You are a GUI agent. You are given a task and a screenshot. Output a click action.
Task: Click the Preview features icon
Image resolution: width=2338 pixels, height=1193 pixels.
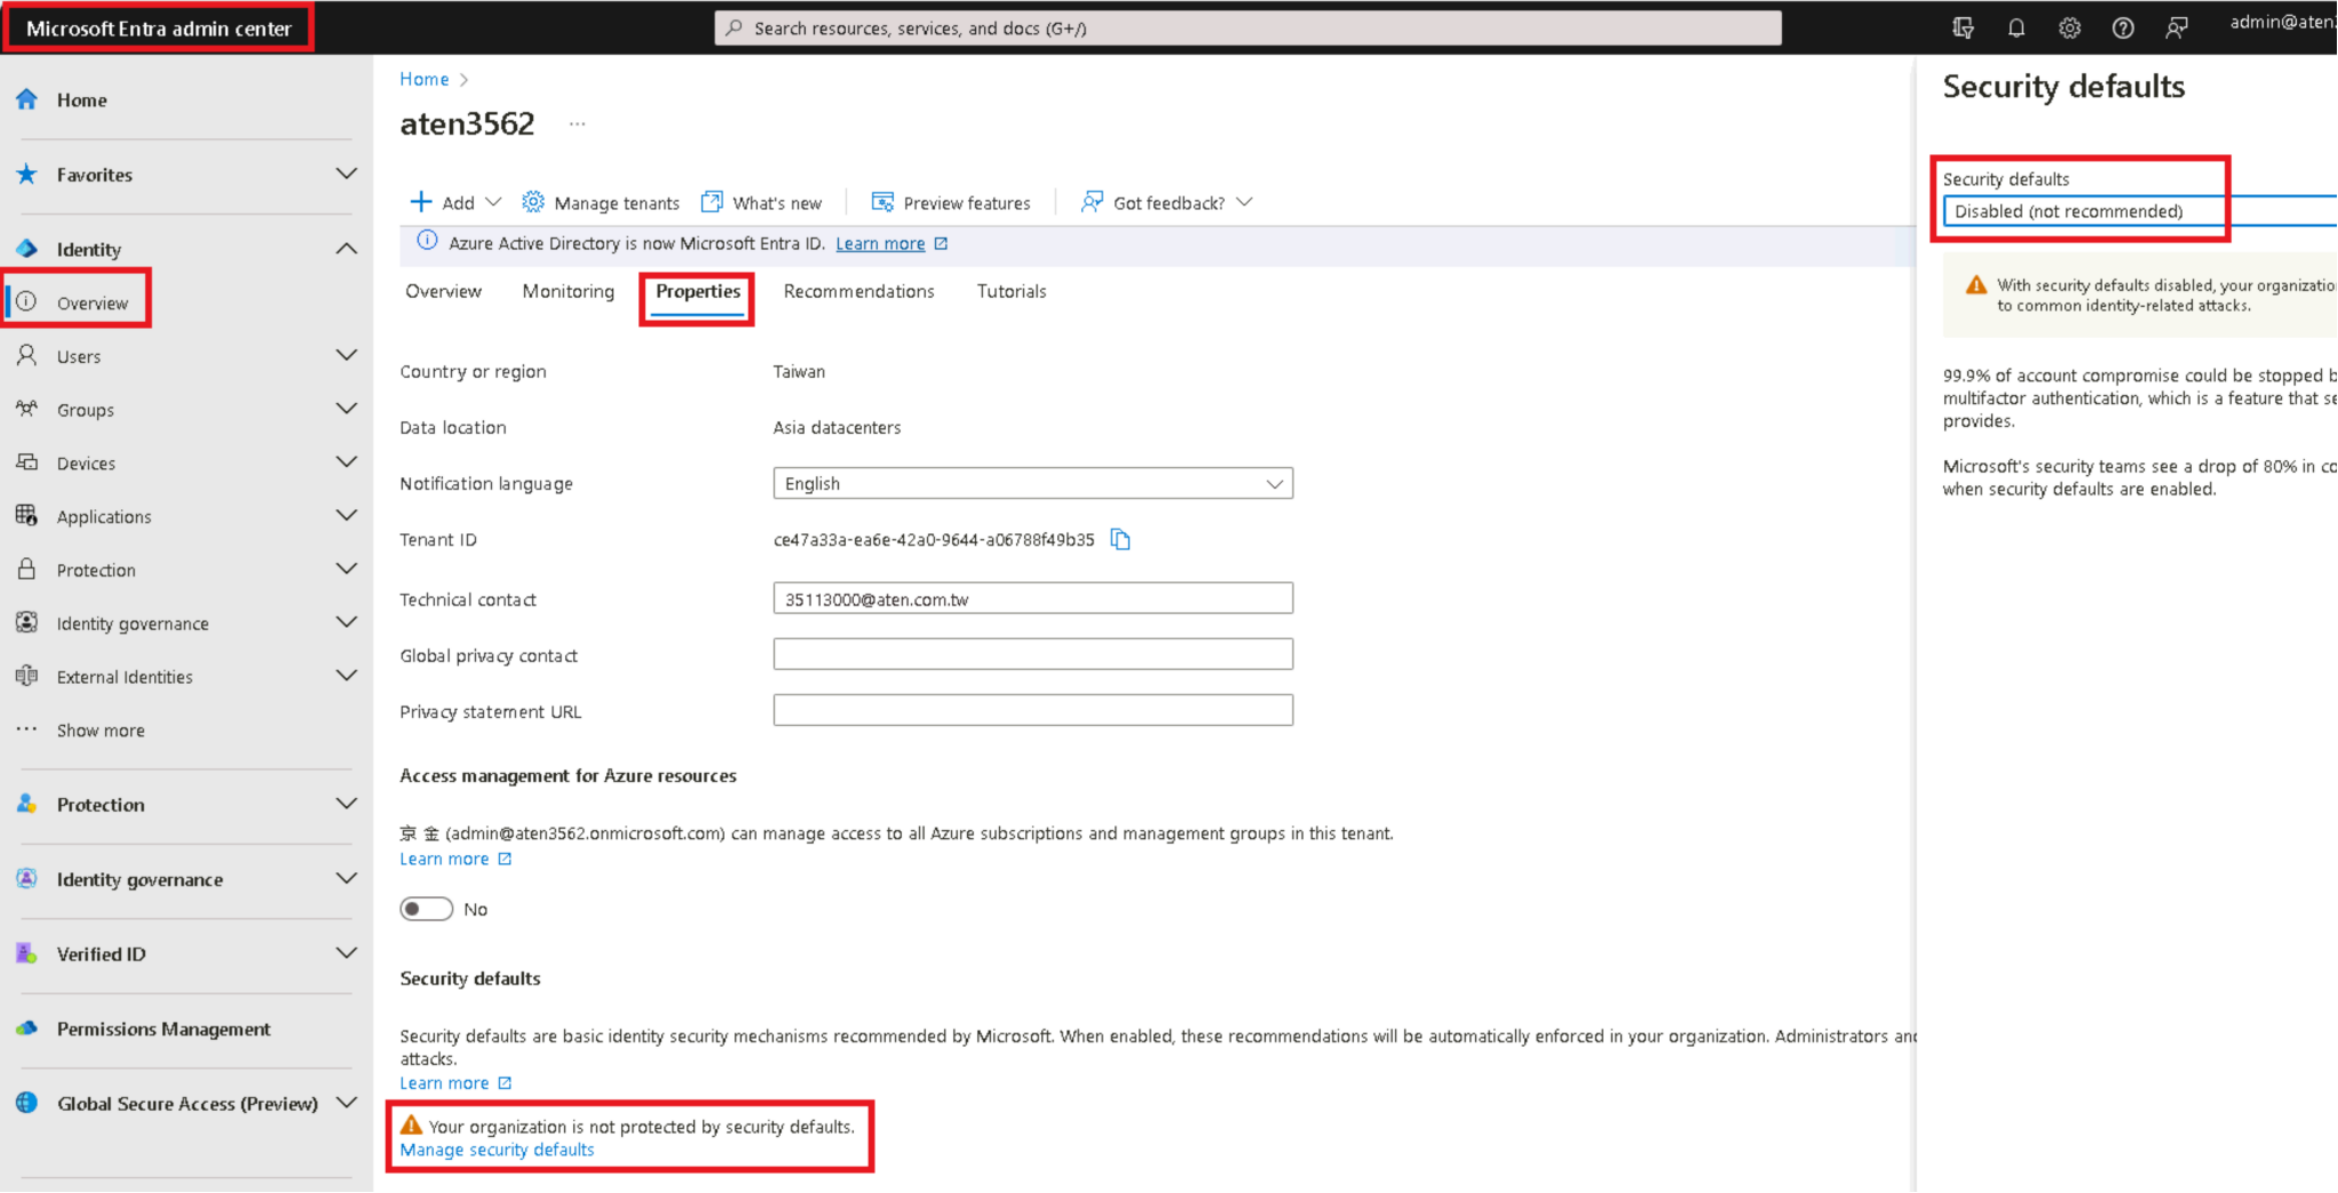(882, 202)
